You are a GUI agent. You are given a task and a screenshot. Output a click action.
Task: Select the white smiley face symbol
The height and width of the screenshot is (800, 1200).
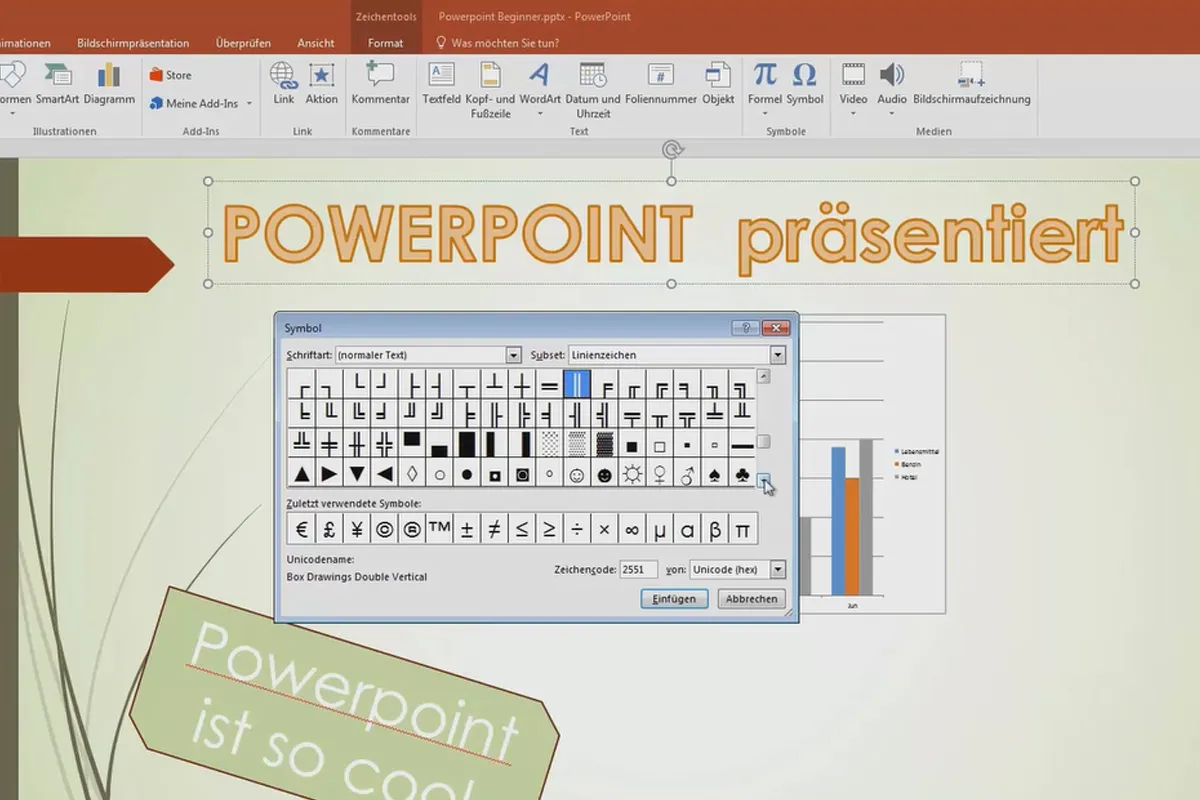coord(577,475)
